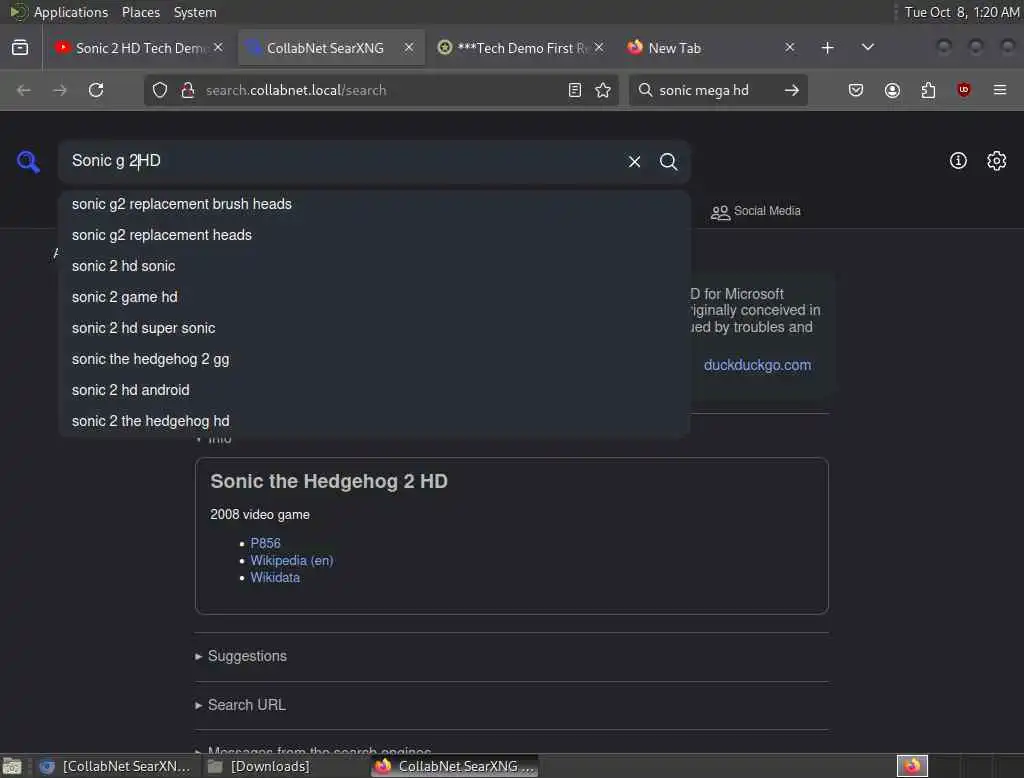Open the Pocket save button
The width and height of the screenshot is (1024, 778).
click(856, 90)
